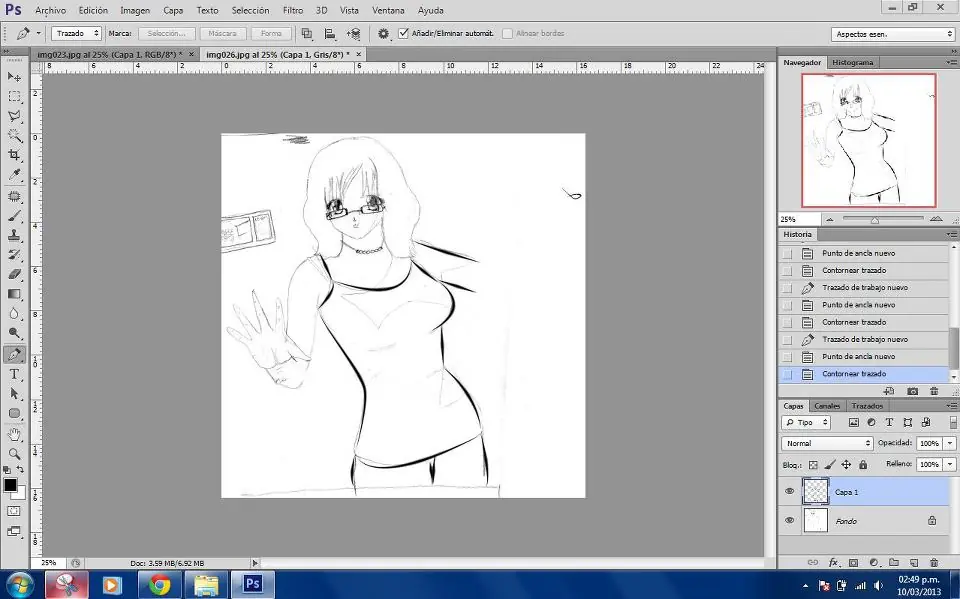Toggle layer filter switch
This screenshot has height=599, width=960.
click(x=953, y=422)
